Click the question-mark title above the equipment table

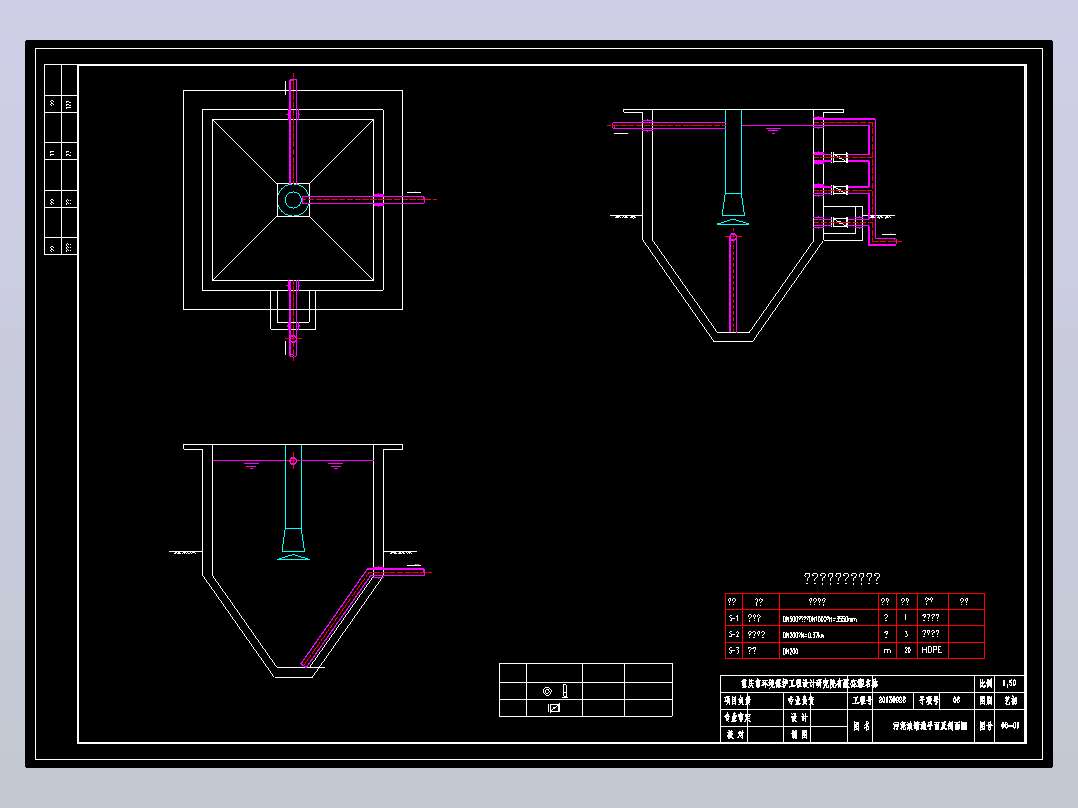(842, 578)
